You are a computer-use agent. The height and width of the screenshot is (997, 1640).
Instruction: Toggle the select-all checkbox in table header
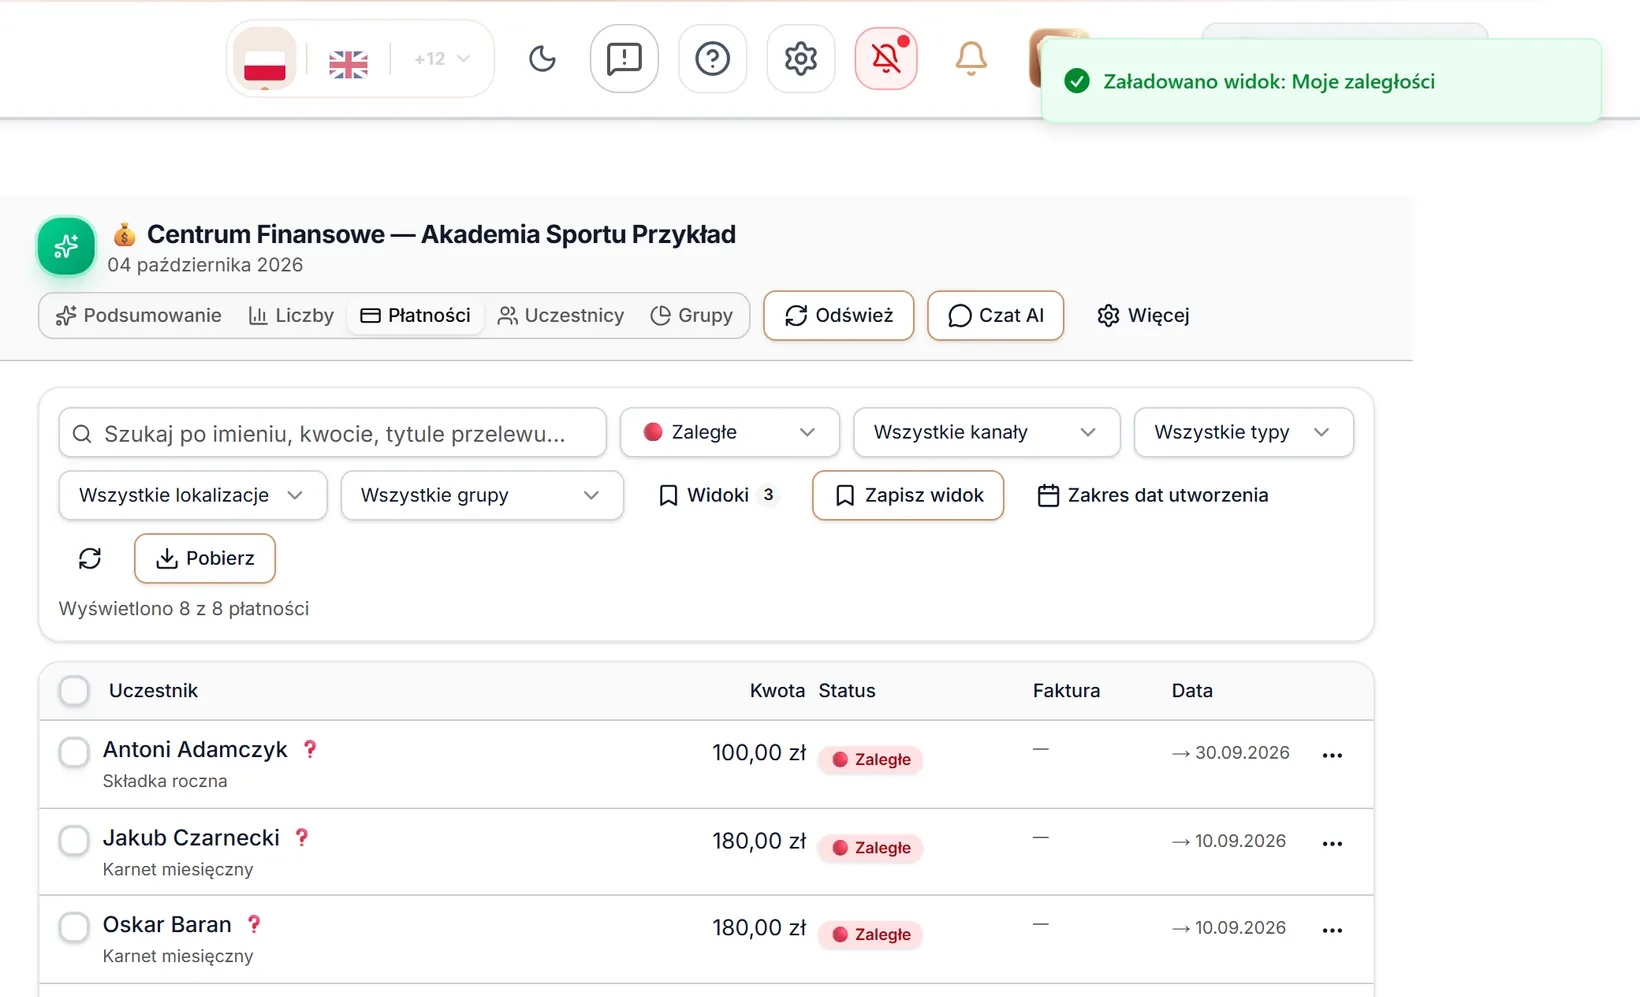pyautogui.click(x=74, y=691)
